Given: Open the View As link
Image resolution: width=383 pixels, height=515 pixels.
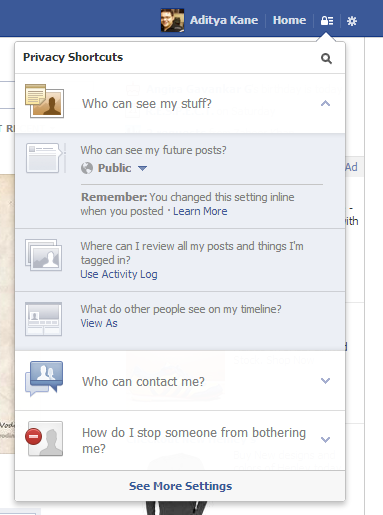Looking at the screenshot, I should click(x=99, y=323).
